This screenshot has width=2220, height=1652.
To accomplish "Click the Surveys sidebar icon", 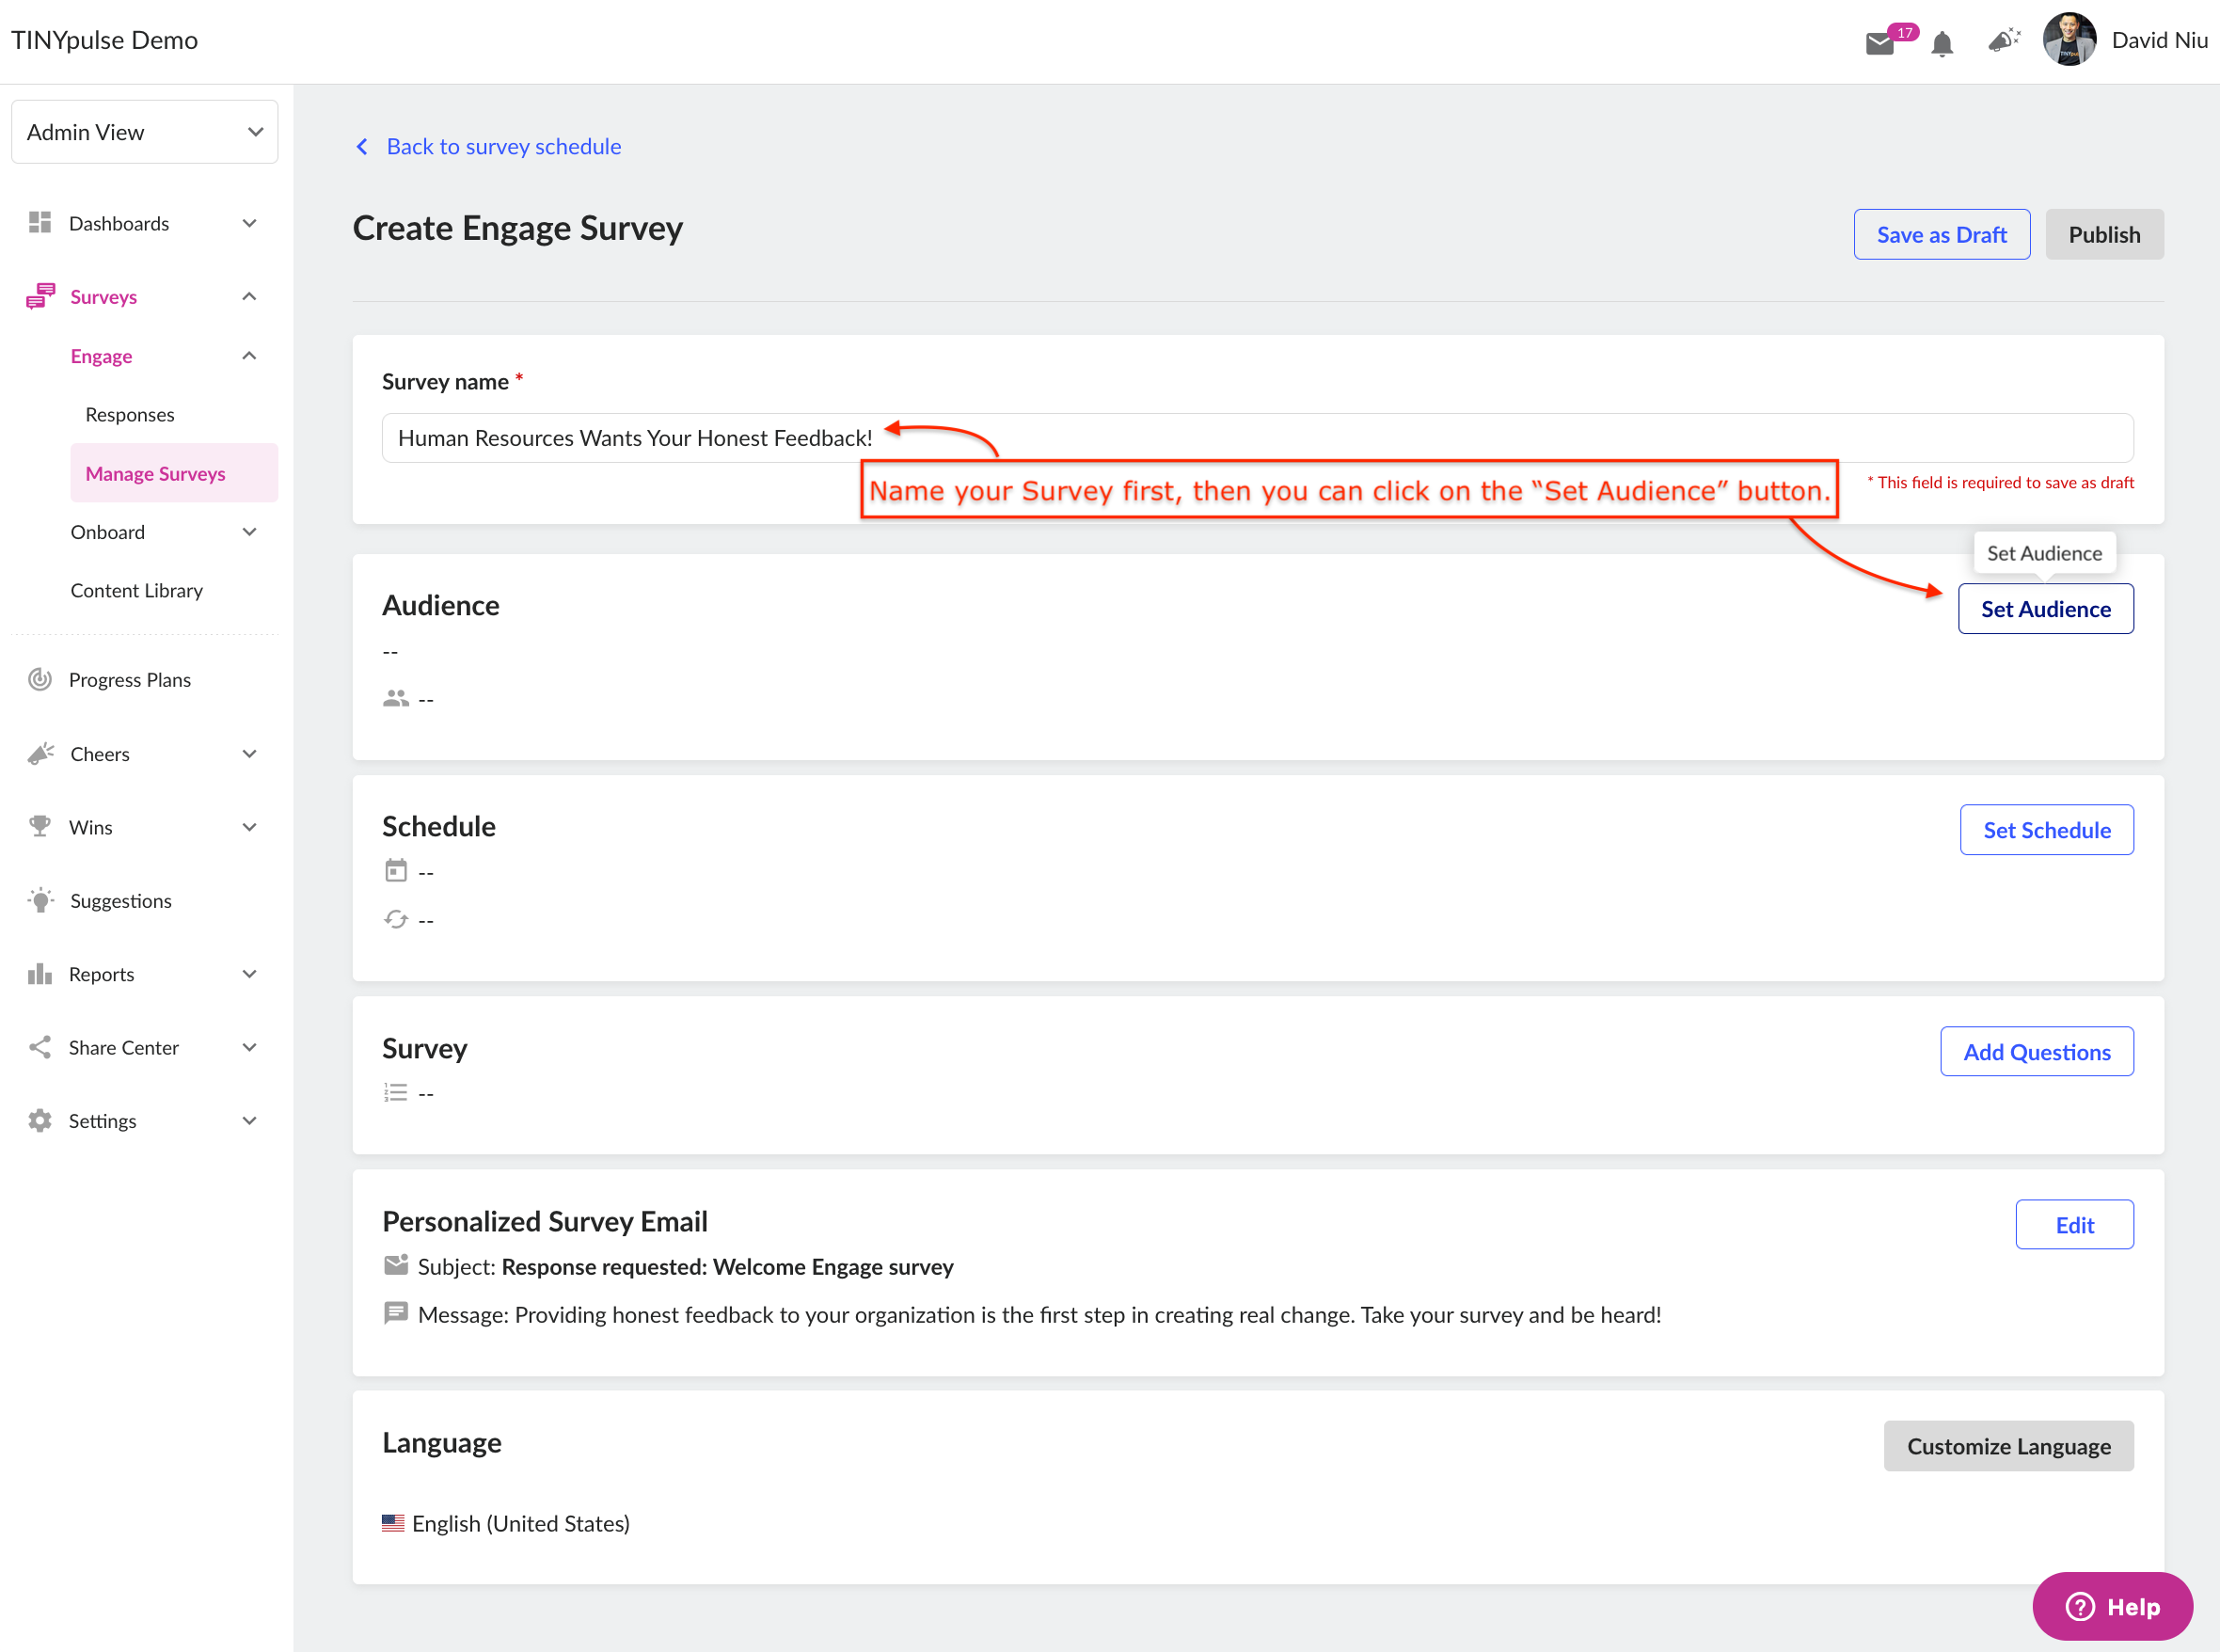I will [x=41, y=296].
